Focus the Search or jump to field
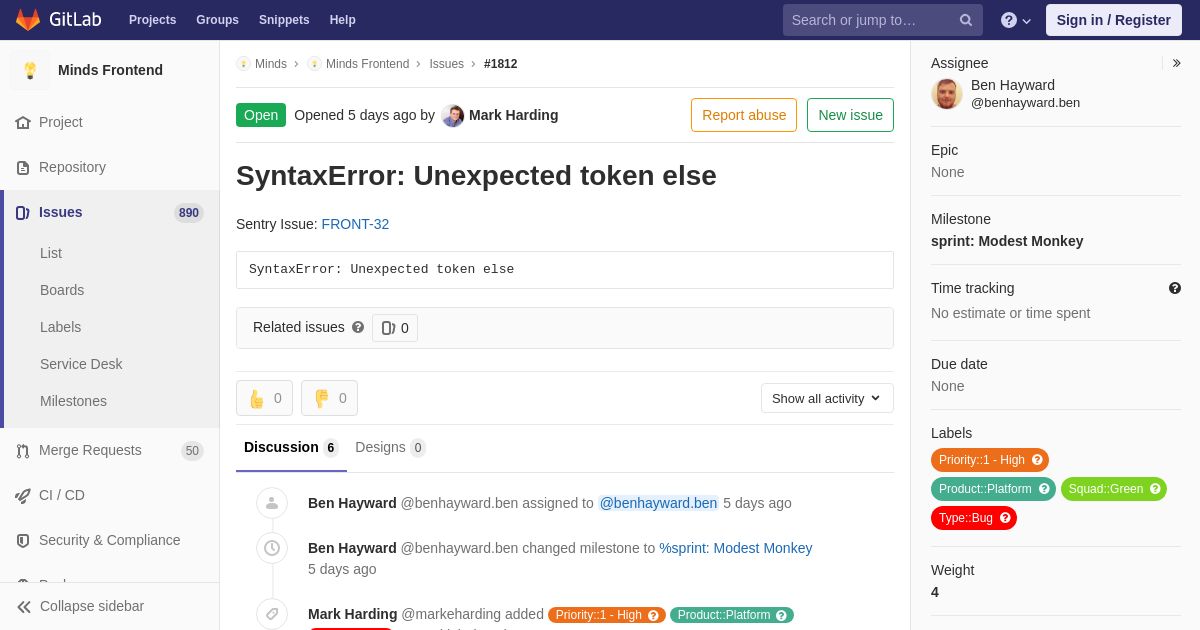Image resolution: width=1200 pixels, height=630 pixels. pyautogui.click(x=870, y=20)
